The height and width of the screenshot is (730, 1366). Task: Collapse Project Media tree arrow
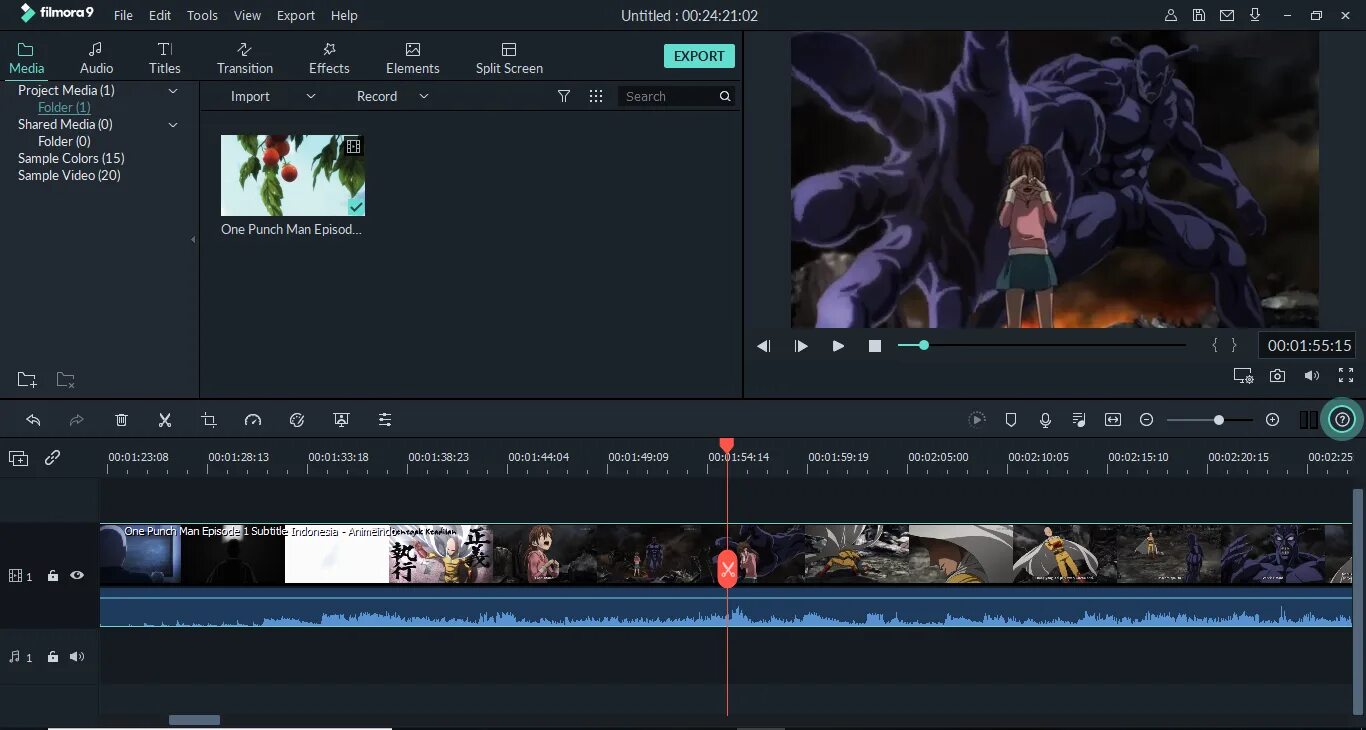[173, 91]
